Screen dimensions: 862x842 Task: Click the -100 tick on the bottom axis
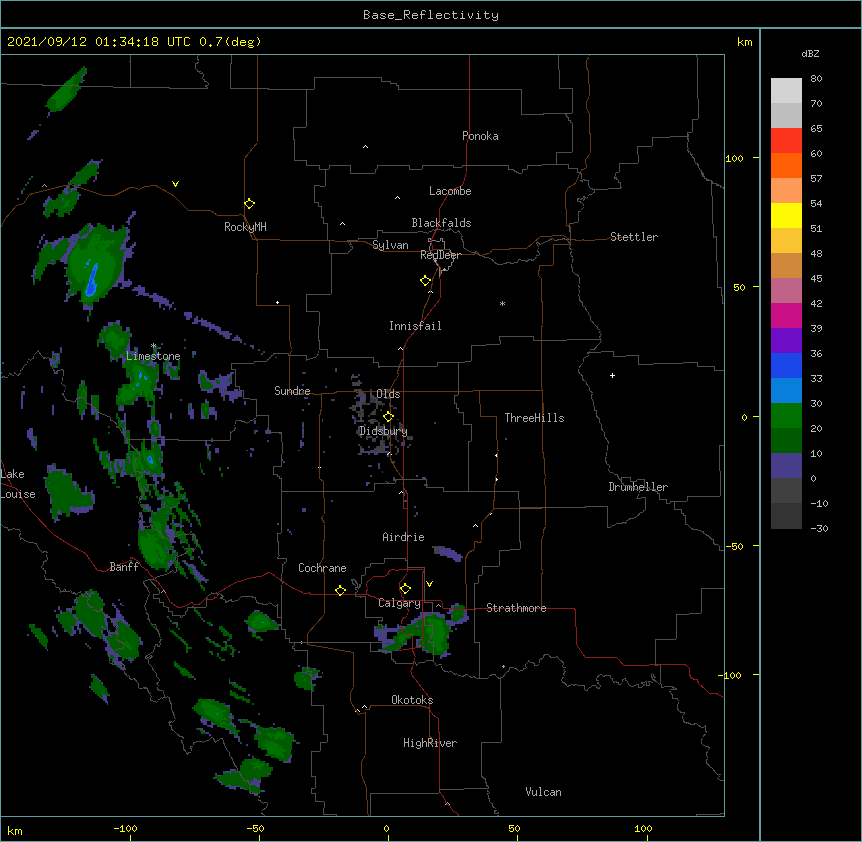point(125,828)
